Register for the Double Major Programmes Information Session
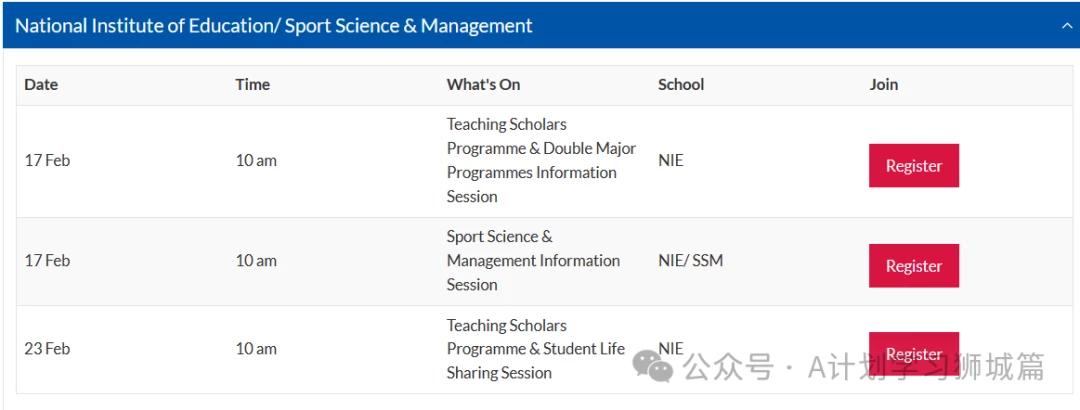 pyautogui.click(x=913, y=165)
